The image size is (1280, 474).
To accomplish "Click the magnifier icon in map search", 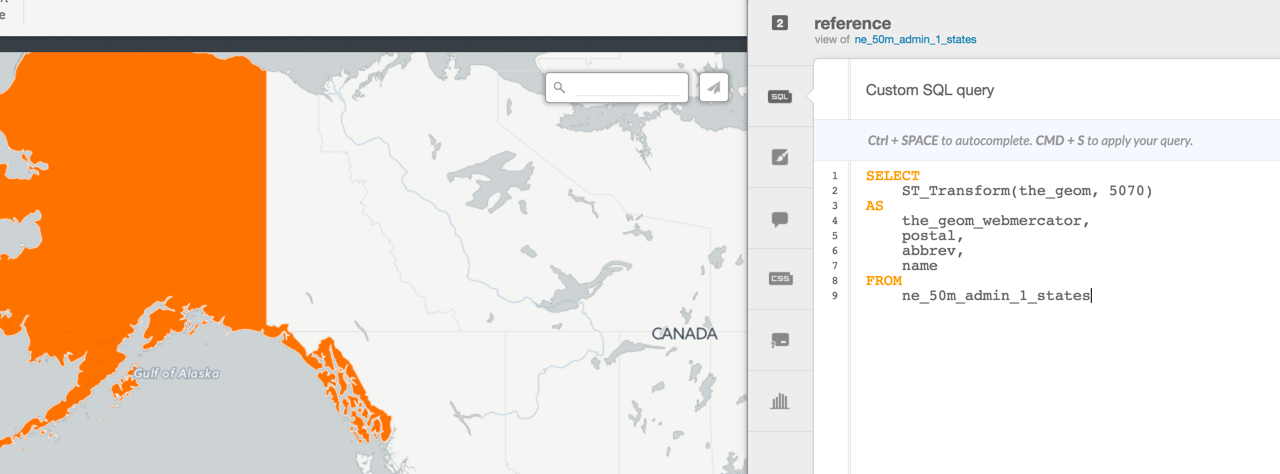I will tap(560, 88).
